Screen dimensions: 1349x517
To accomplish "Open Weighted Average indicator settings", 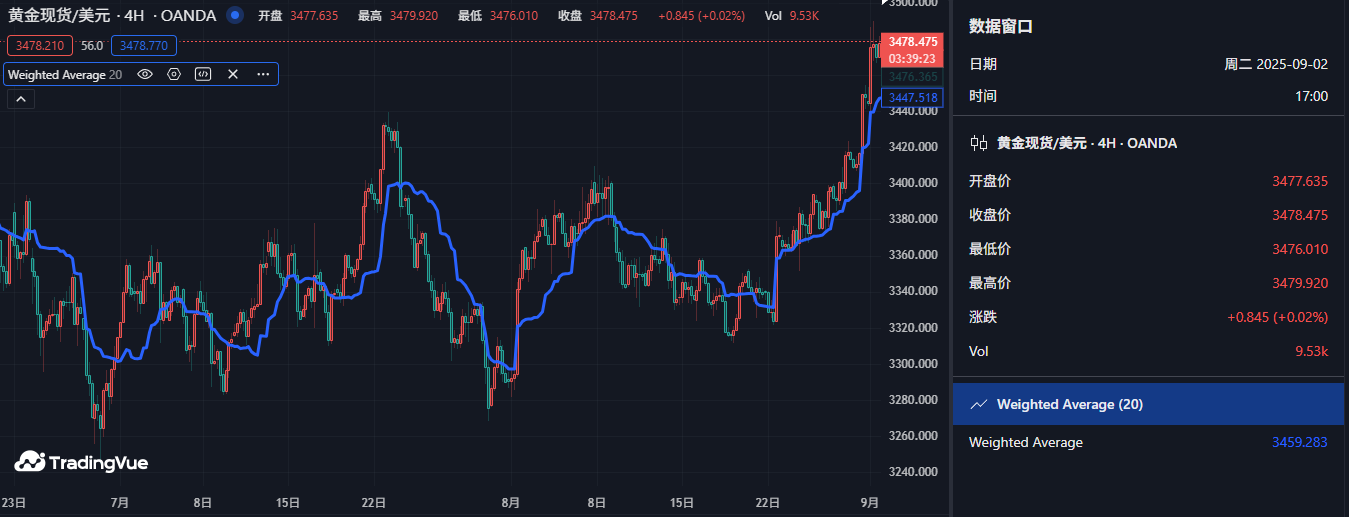I will (x=174, y=74).
